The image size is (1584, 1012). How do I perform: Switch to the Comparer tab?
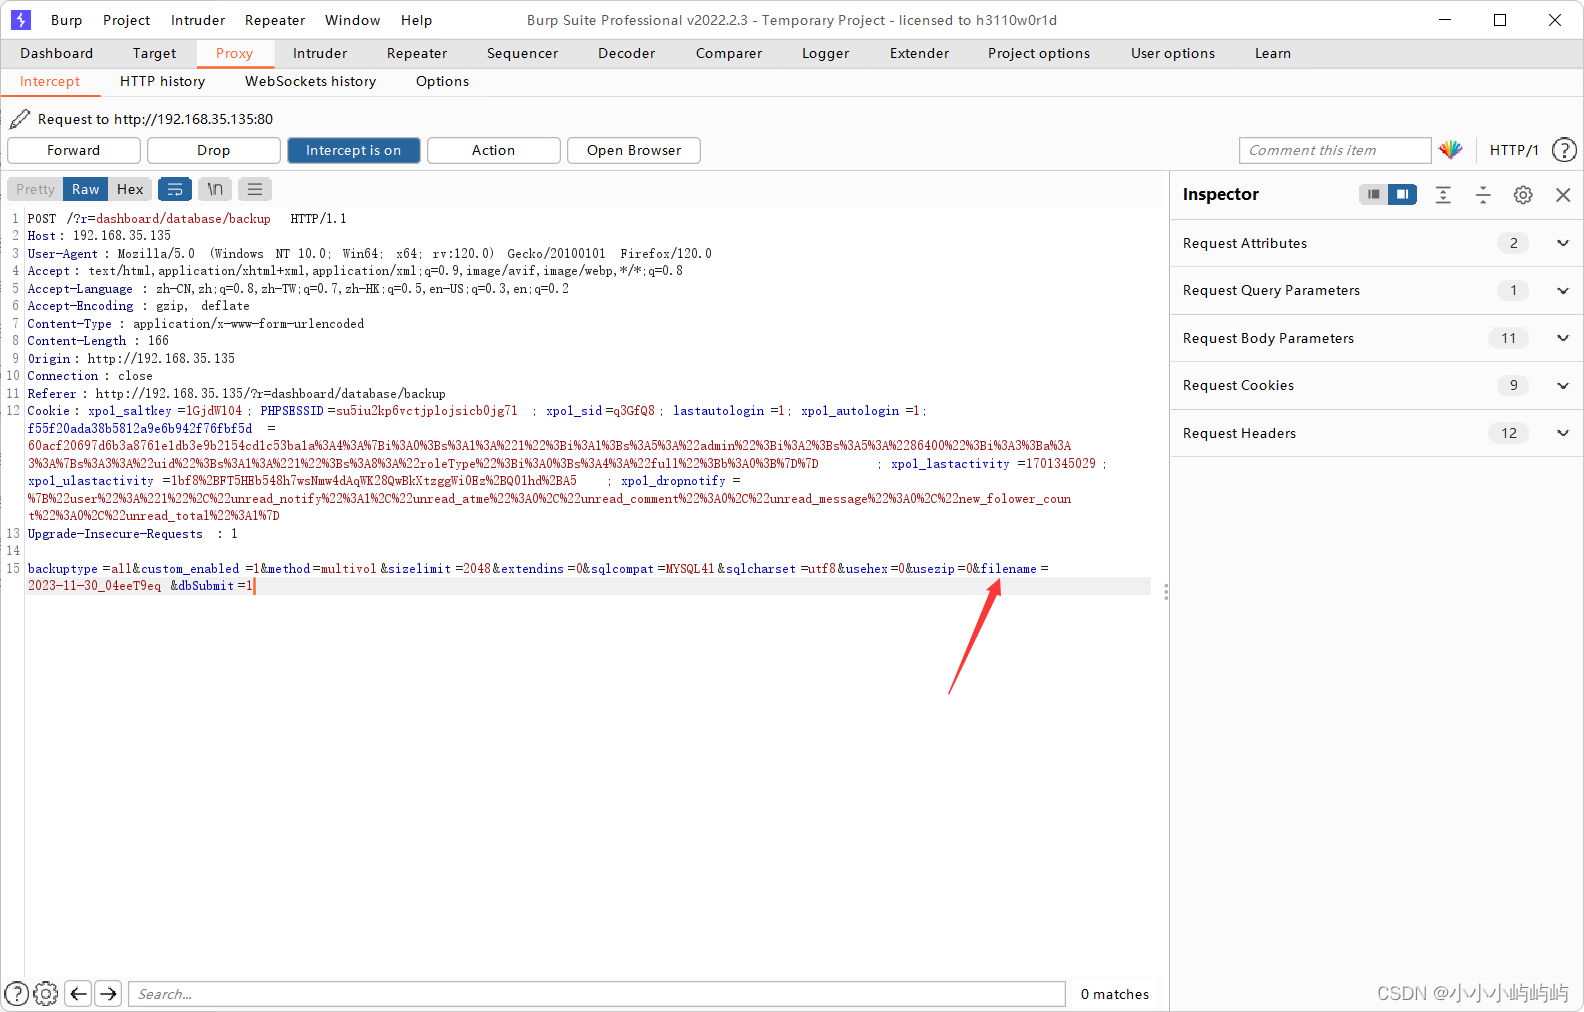coord(729,53)
